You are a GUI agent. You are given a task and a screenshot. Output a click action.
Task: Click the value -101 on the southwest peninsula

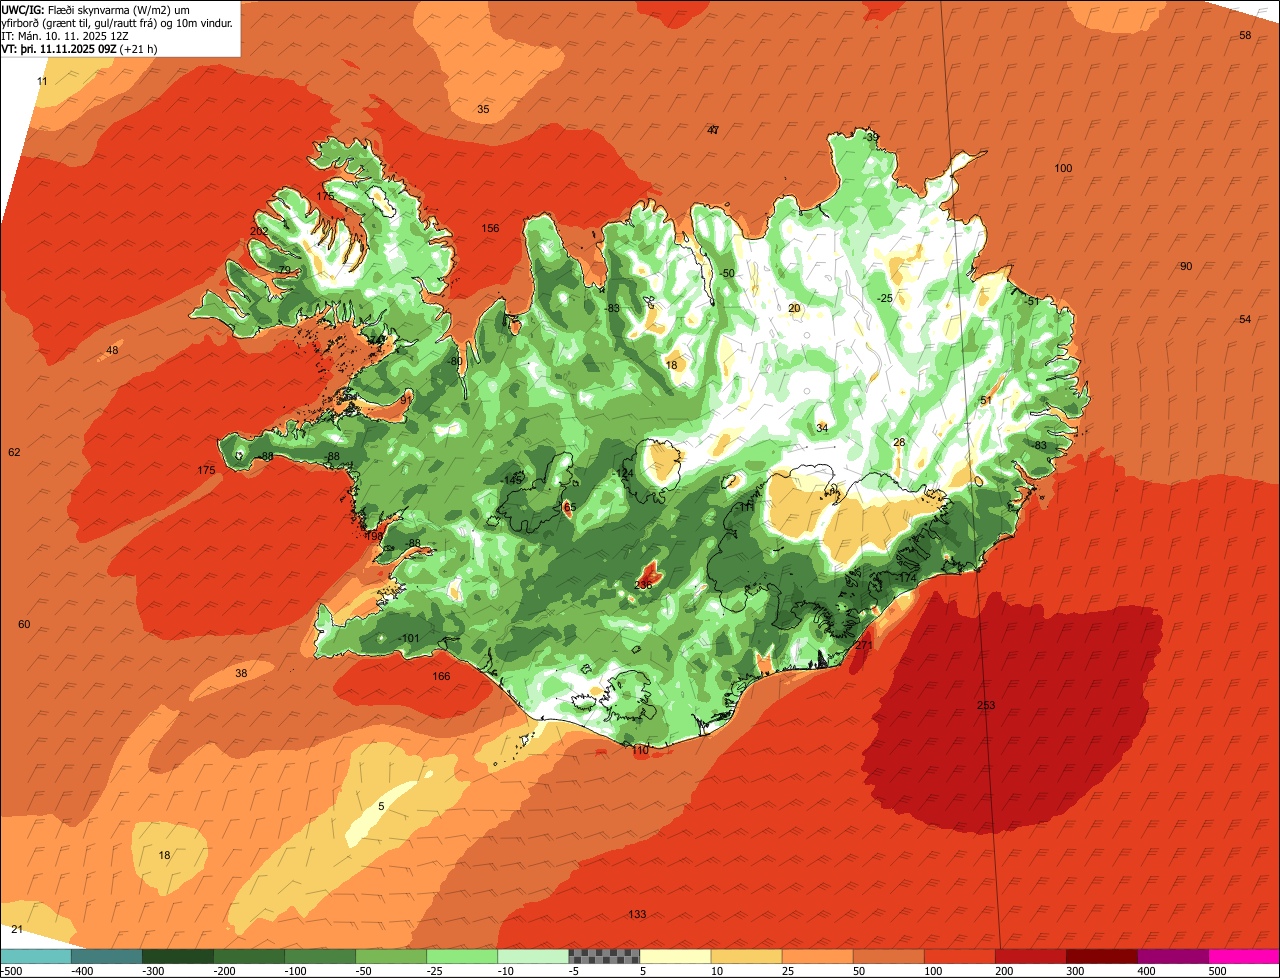(408, 639)
